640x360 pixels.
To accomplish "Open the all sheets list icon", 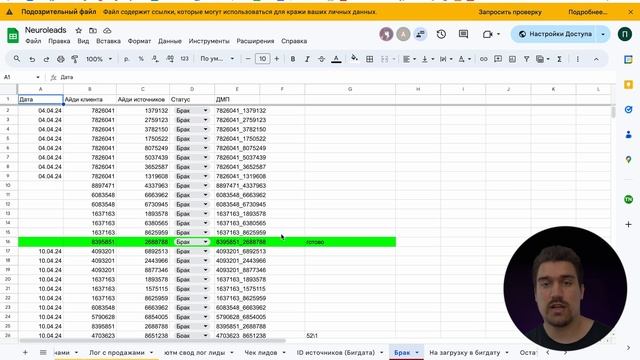I will pos(43,352).
